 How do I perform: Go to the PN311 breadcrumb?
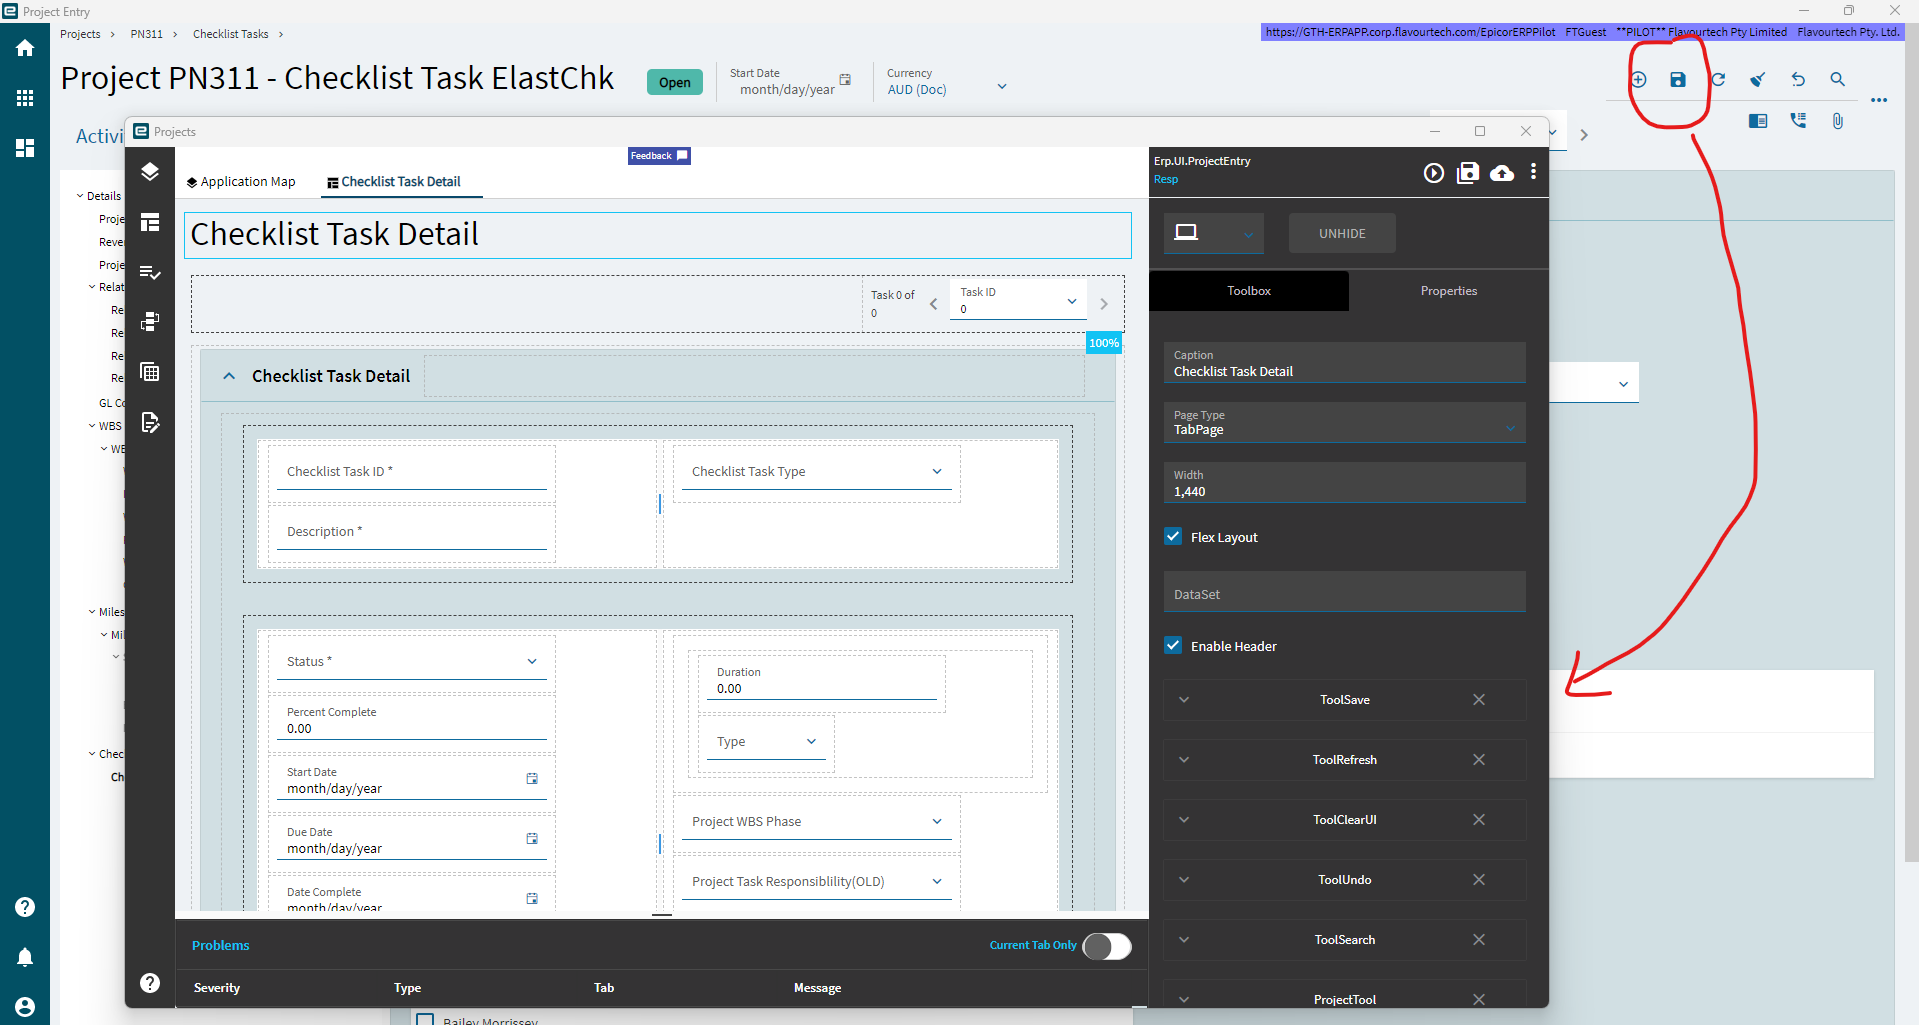(146, 34)
